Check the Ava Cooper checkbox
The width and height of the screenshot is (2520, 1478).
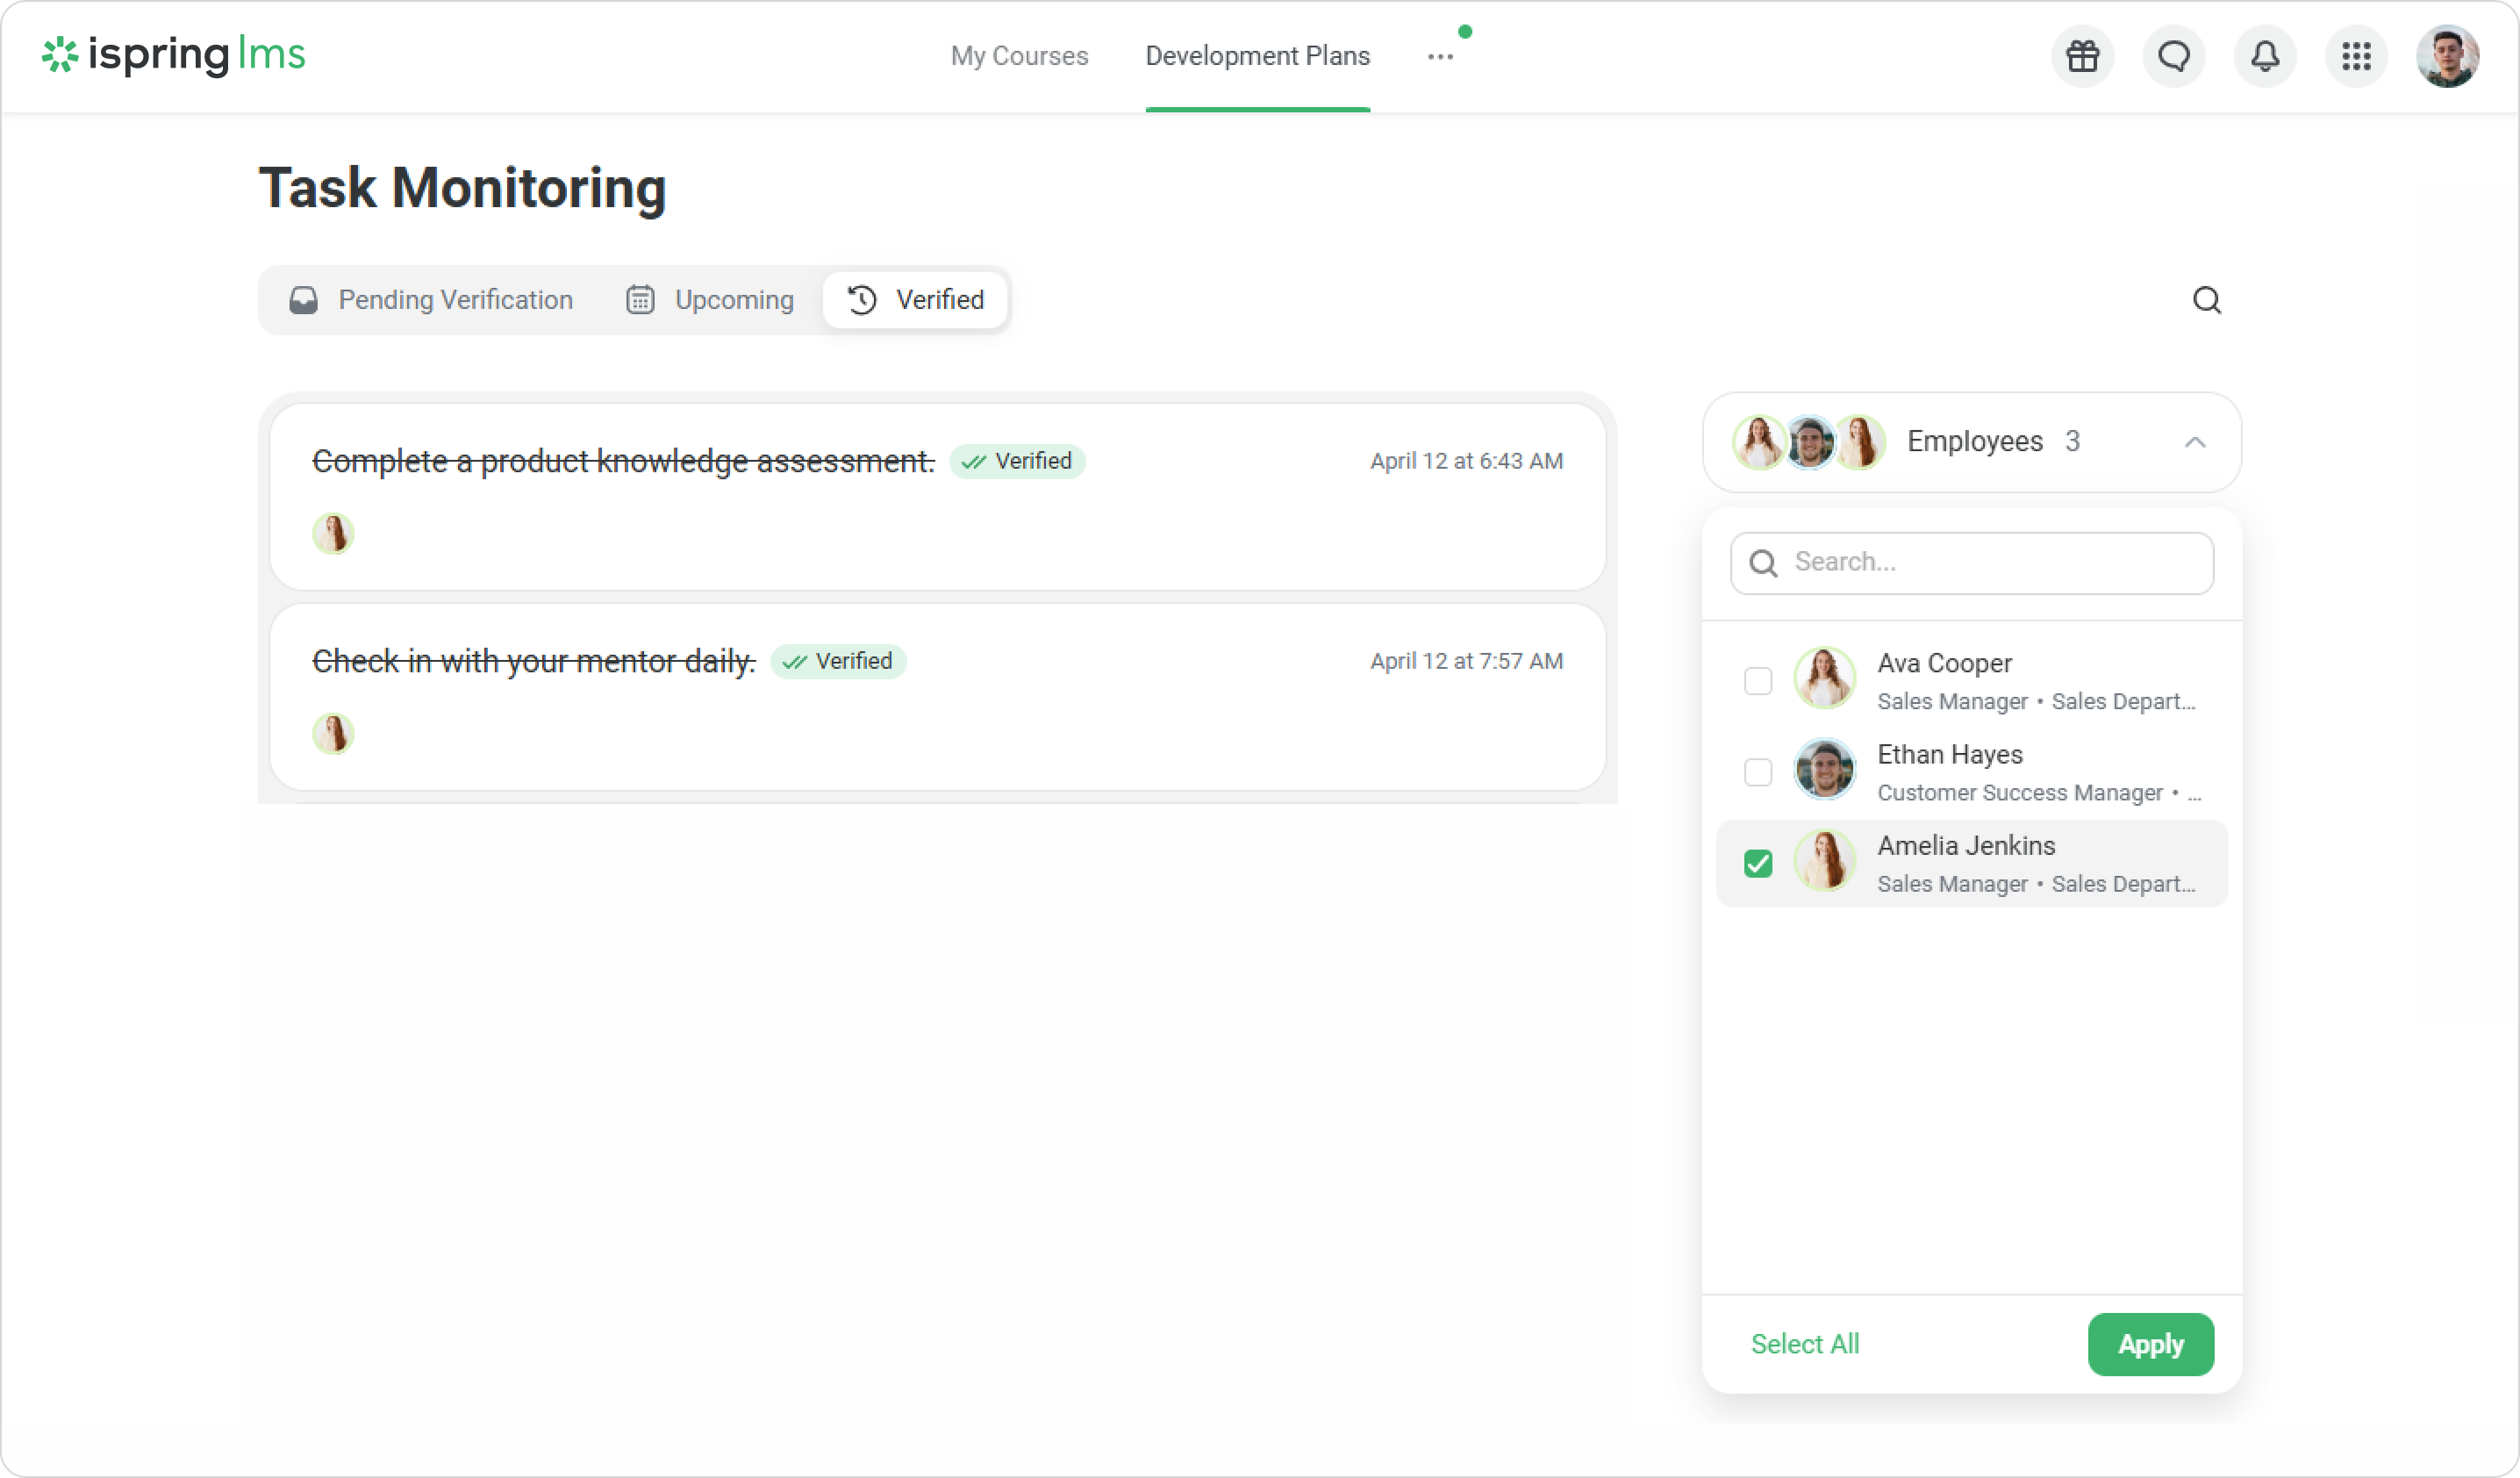(x=1757, y=681)
